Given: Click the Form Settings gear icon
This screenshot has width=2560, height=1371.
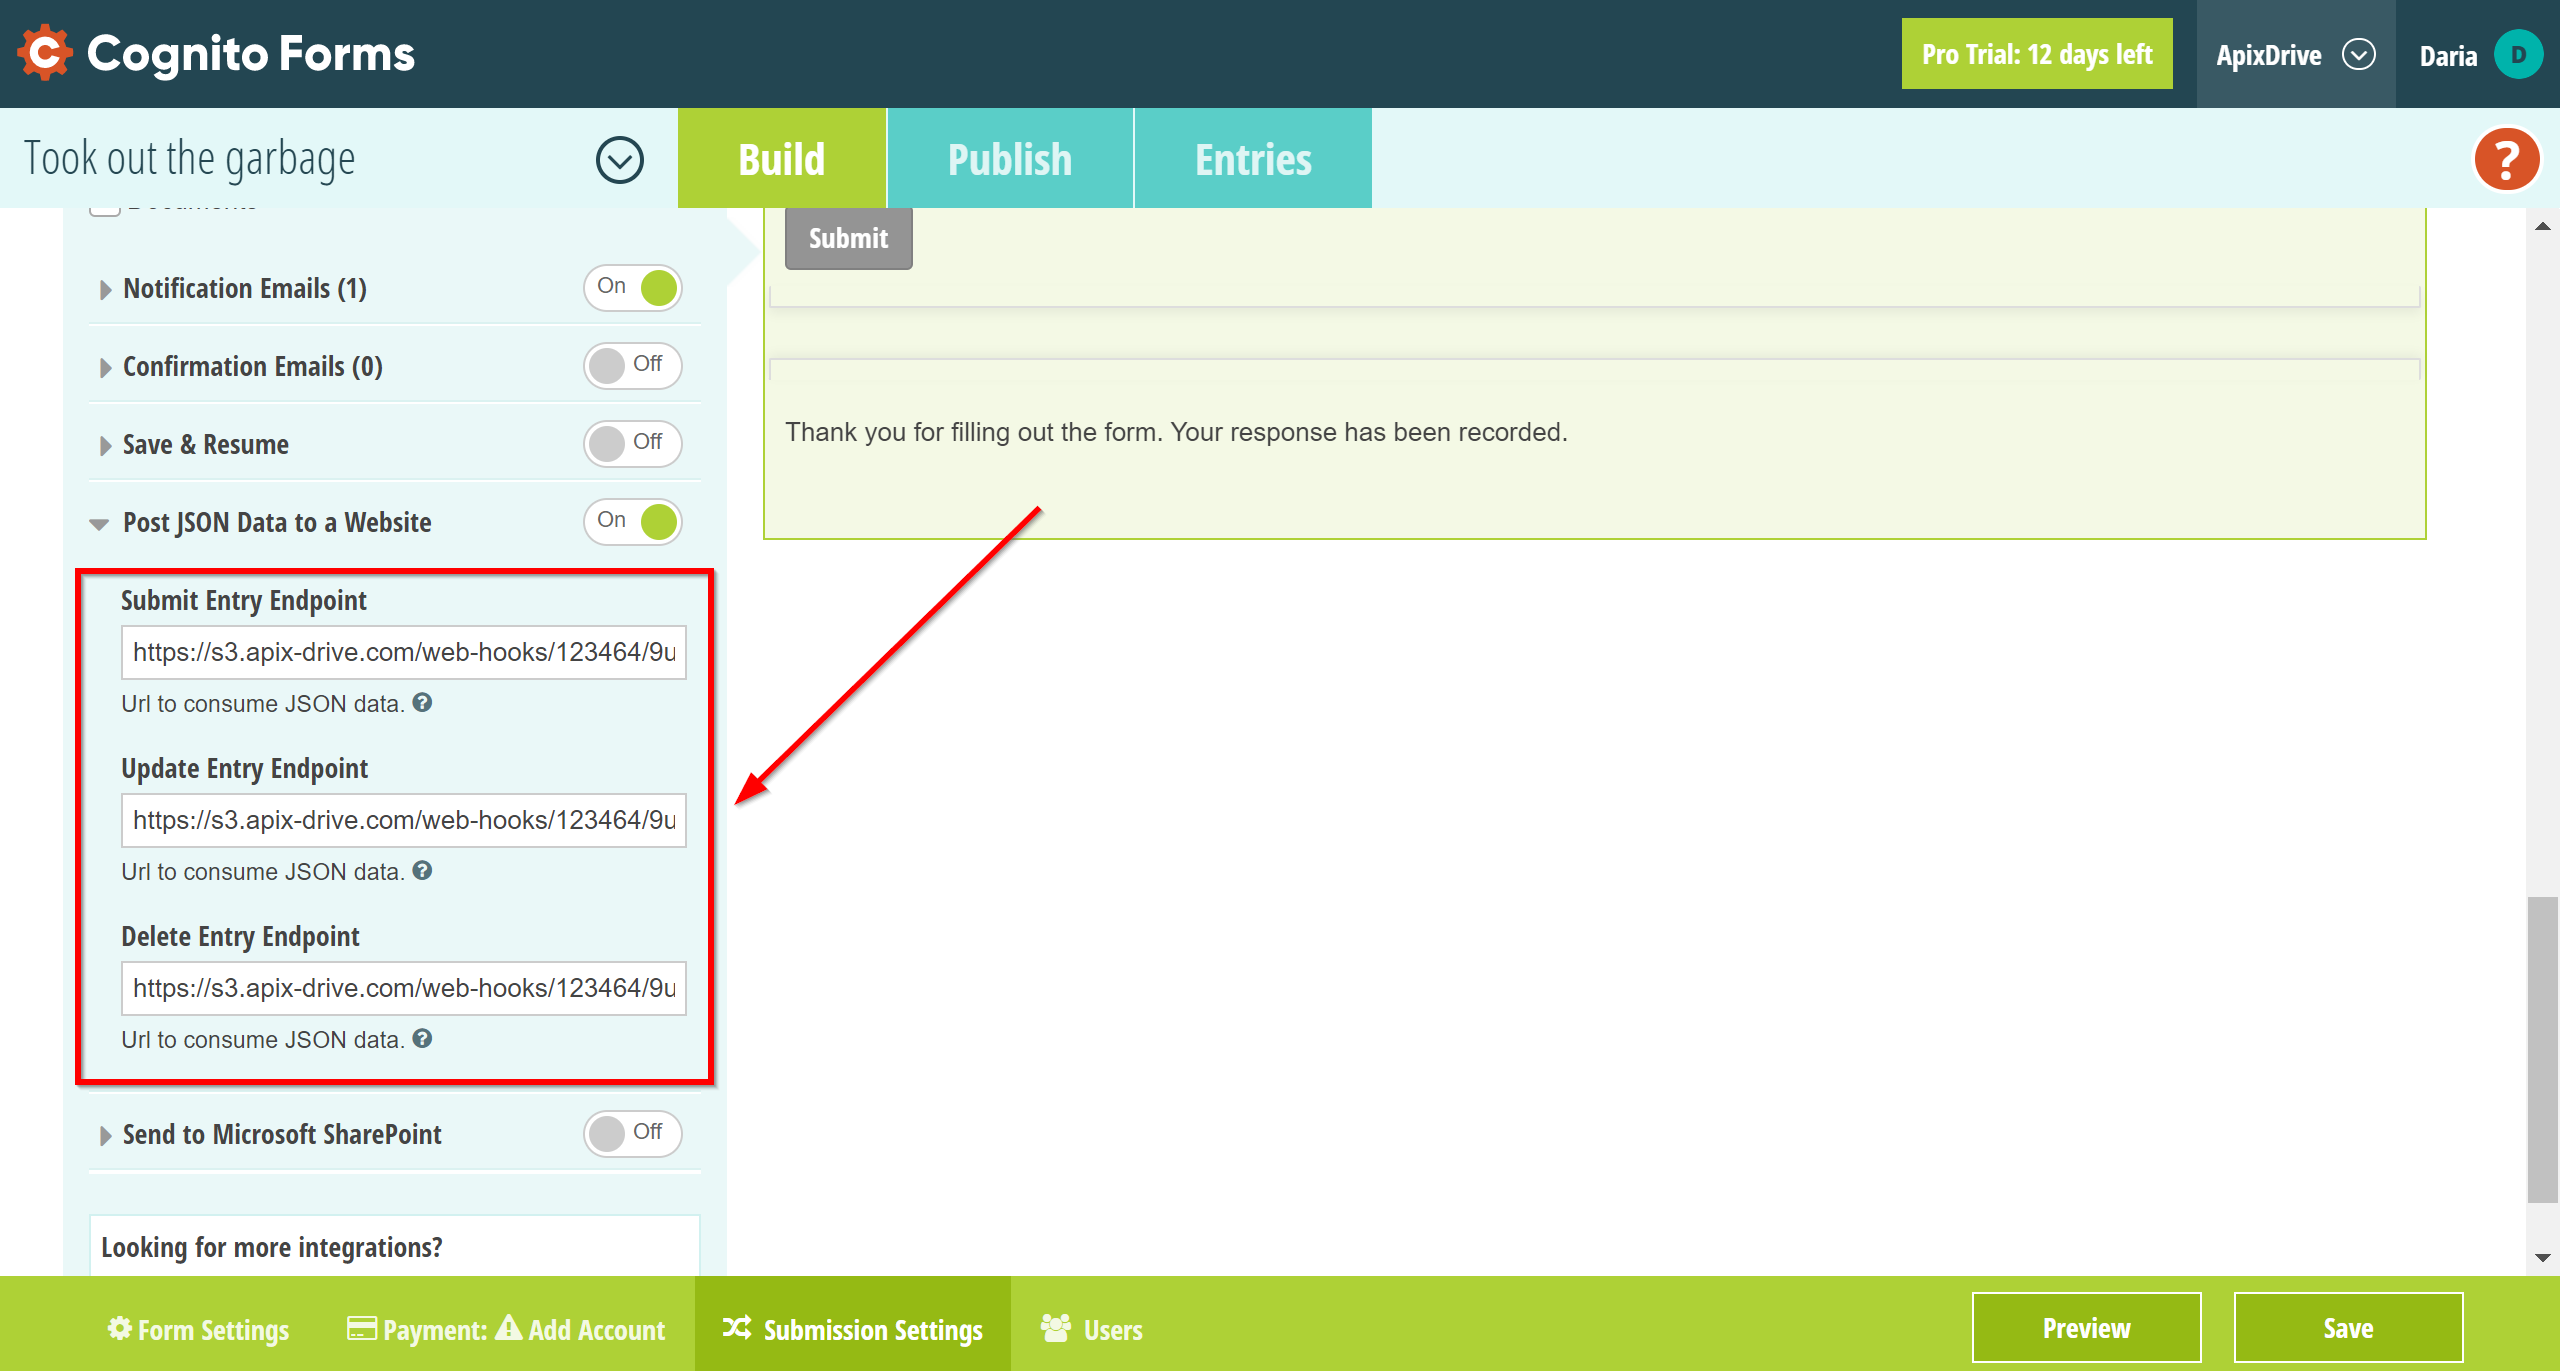Looking at the screenshot, I should pyautogui.click(x=120, y=1328).
